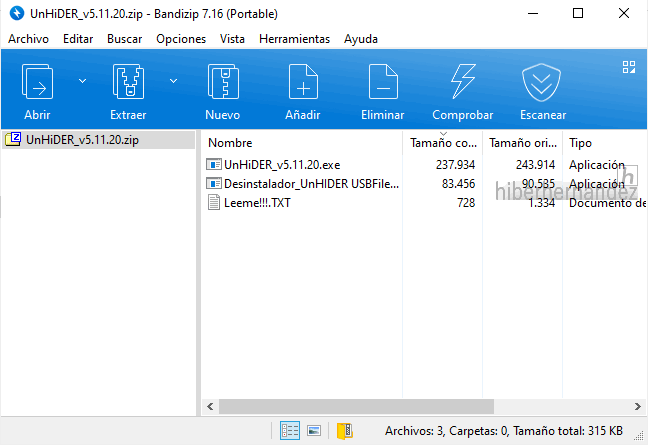This screenshot has height=445, width=648.
Task: Expand the Abrir dropdown arrow
Action: click(83, 81)
